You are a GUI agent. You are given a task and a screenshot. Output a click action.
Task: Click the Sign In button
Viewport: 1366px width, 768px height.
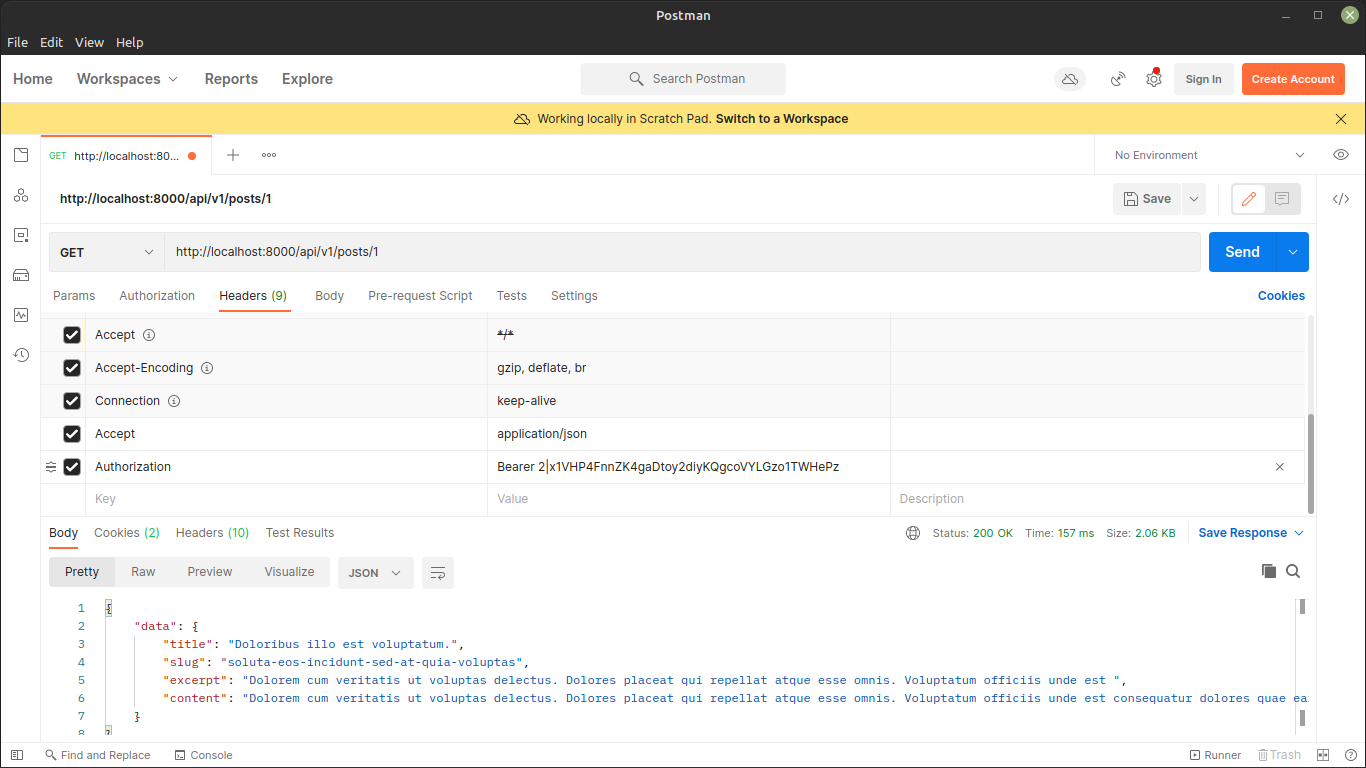(1204, 79)
